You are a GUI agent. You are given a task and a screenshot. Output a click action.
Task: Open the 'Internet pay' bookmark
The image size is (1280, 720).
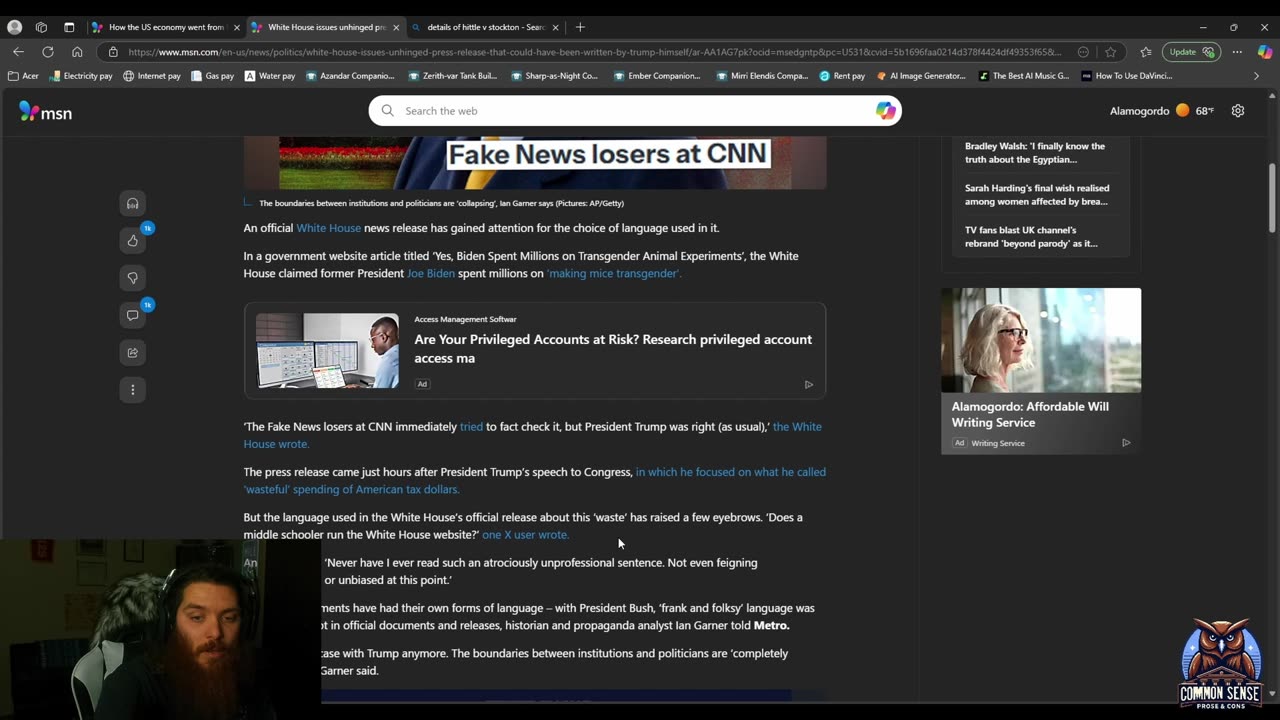click(152, 76)
